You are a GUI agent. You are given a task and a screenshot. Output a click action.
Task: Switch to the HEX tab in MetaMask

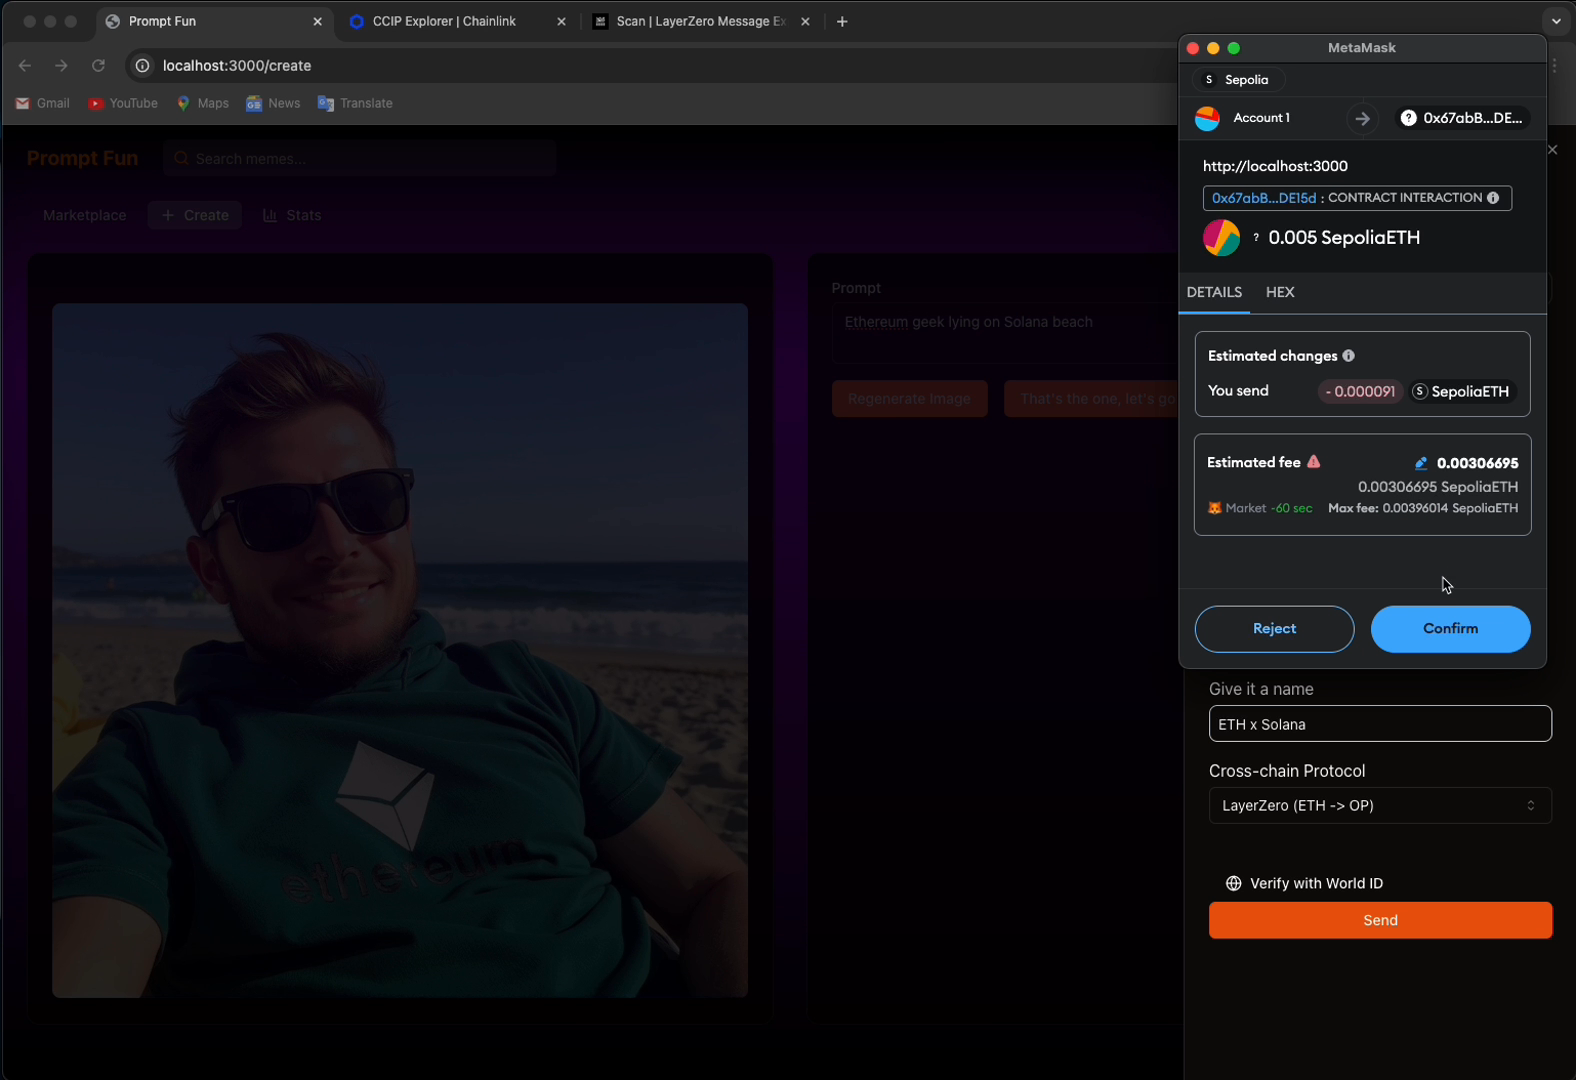click(1280, 292)
